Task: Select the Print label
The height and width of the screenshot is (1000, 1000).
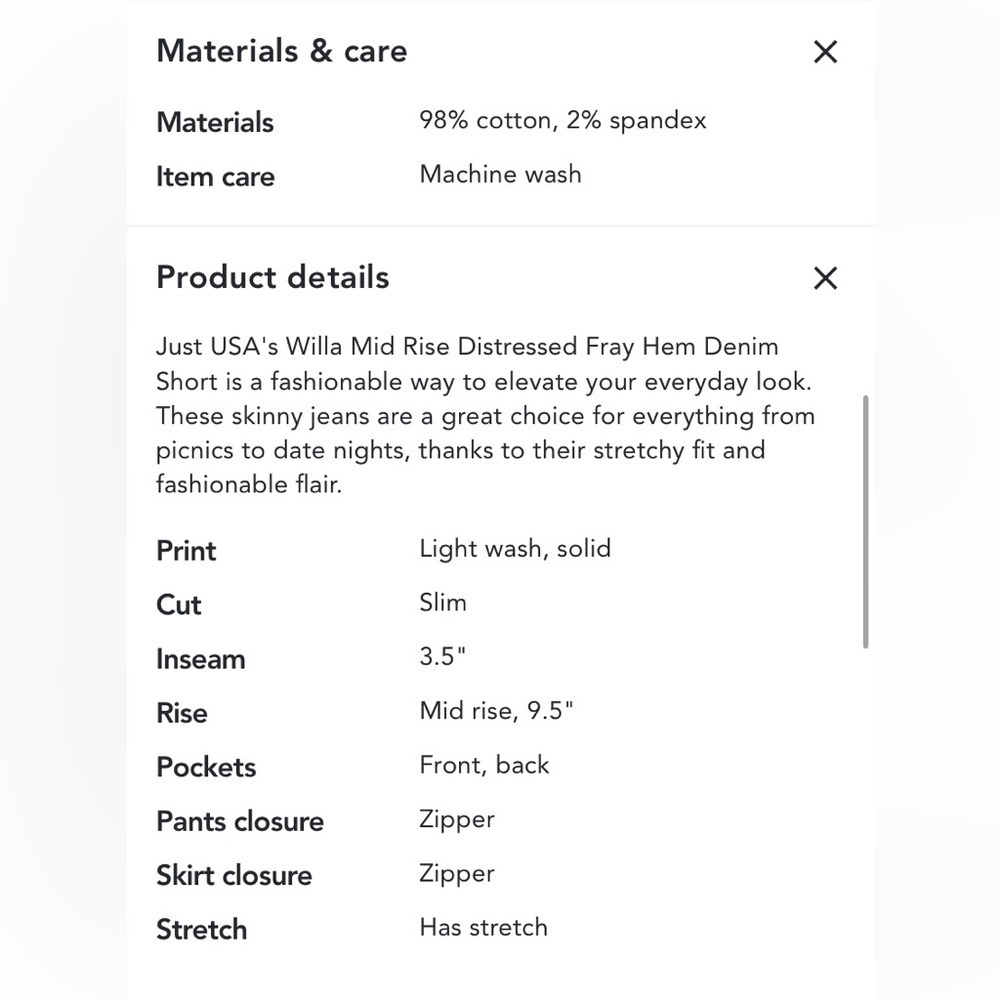Action: point(186,550)
